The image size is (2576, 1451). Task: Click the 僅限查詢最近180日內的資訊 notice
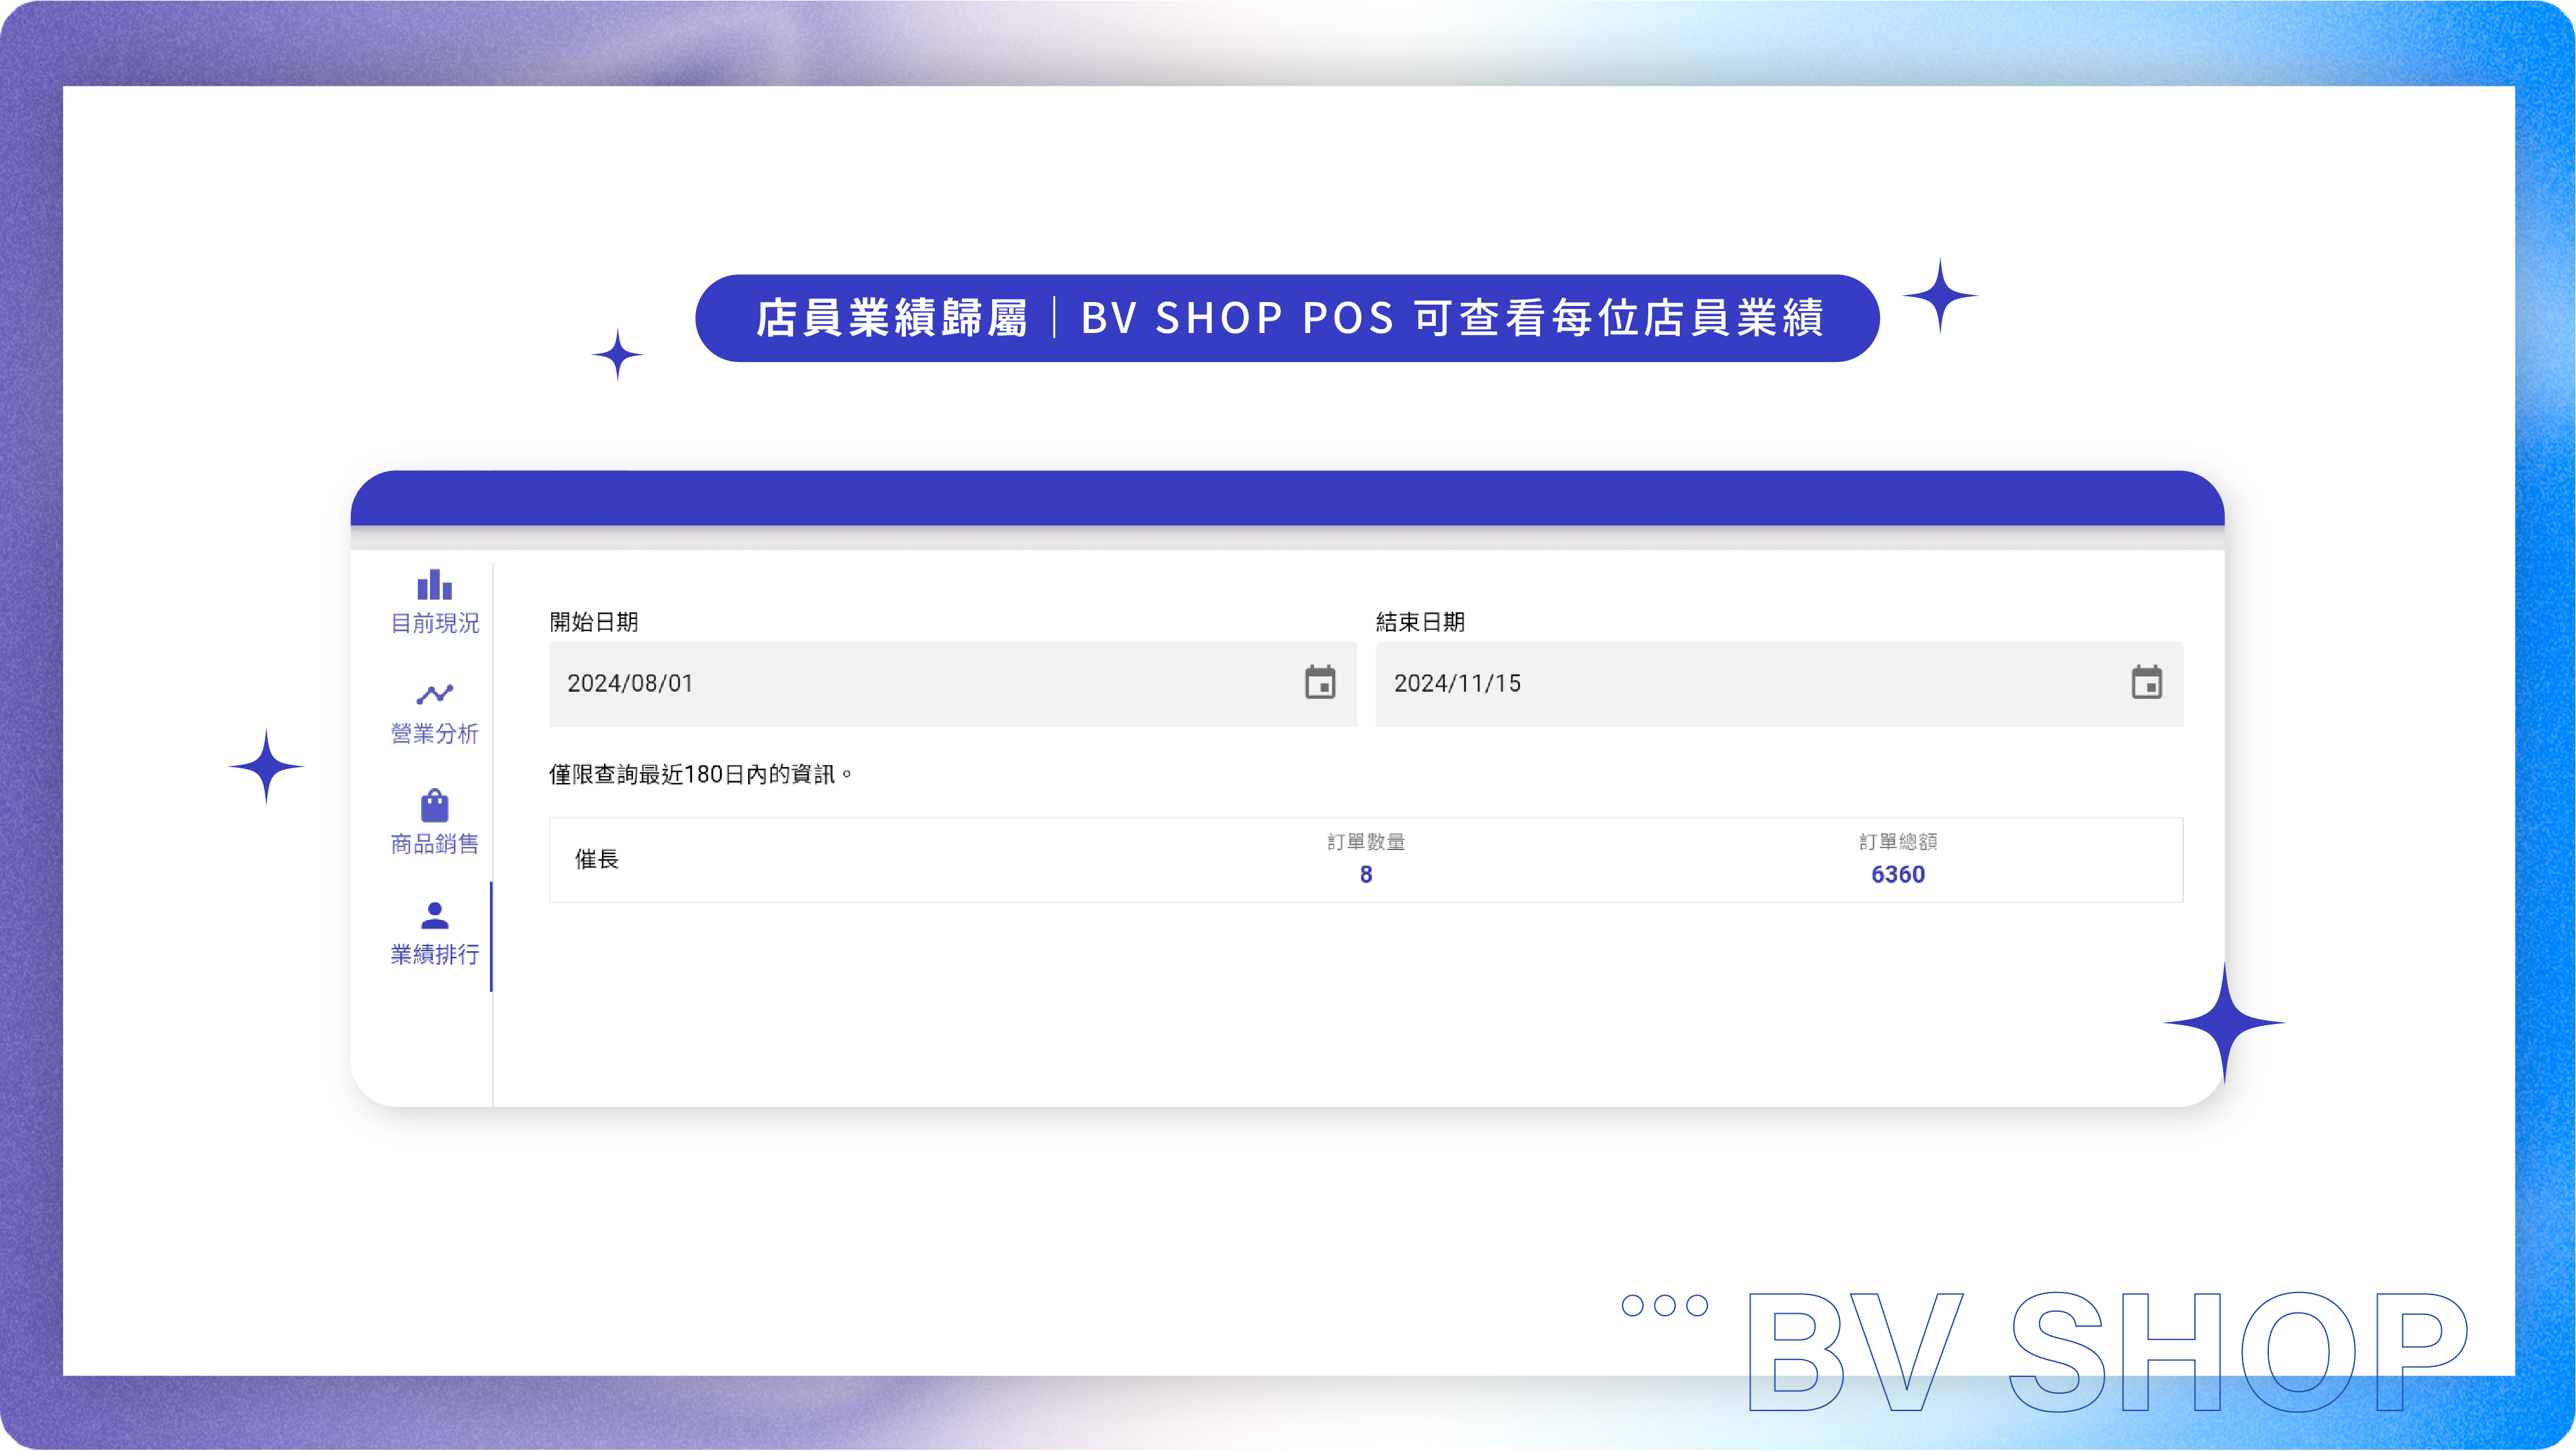(x=701, y=775)
